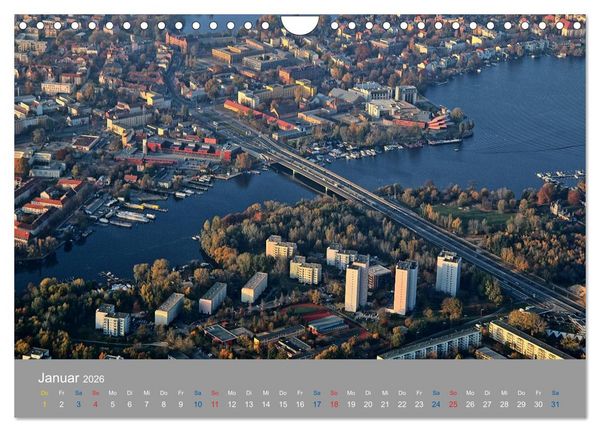Select day 2 in the calendar row
Image resolution: width=600 pixels, height=432 pixels.
[x=62, y=404]
